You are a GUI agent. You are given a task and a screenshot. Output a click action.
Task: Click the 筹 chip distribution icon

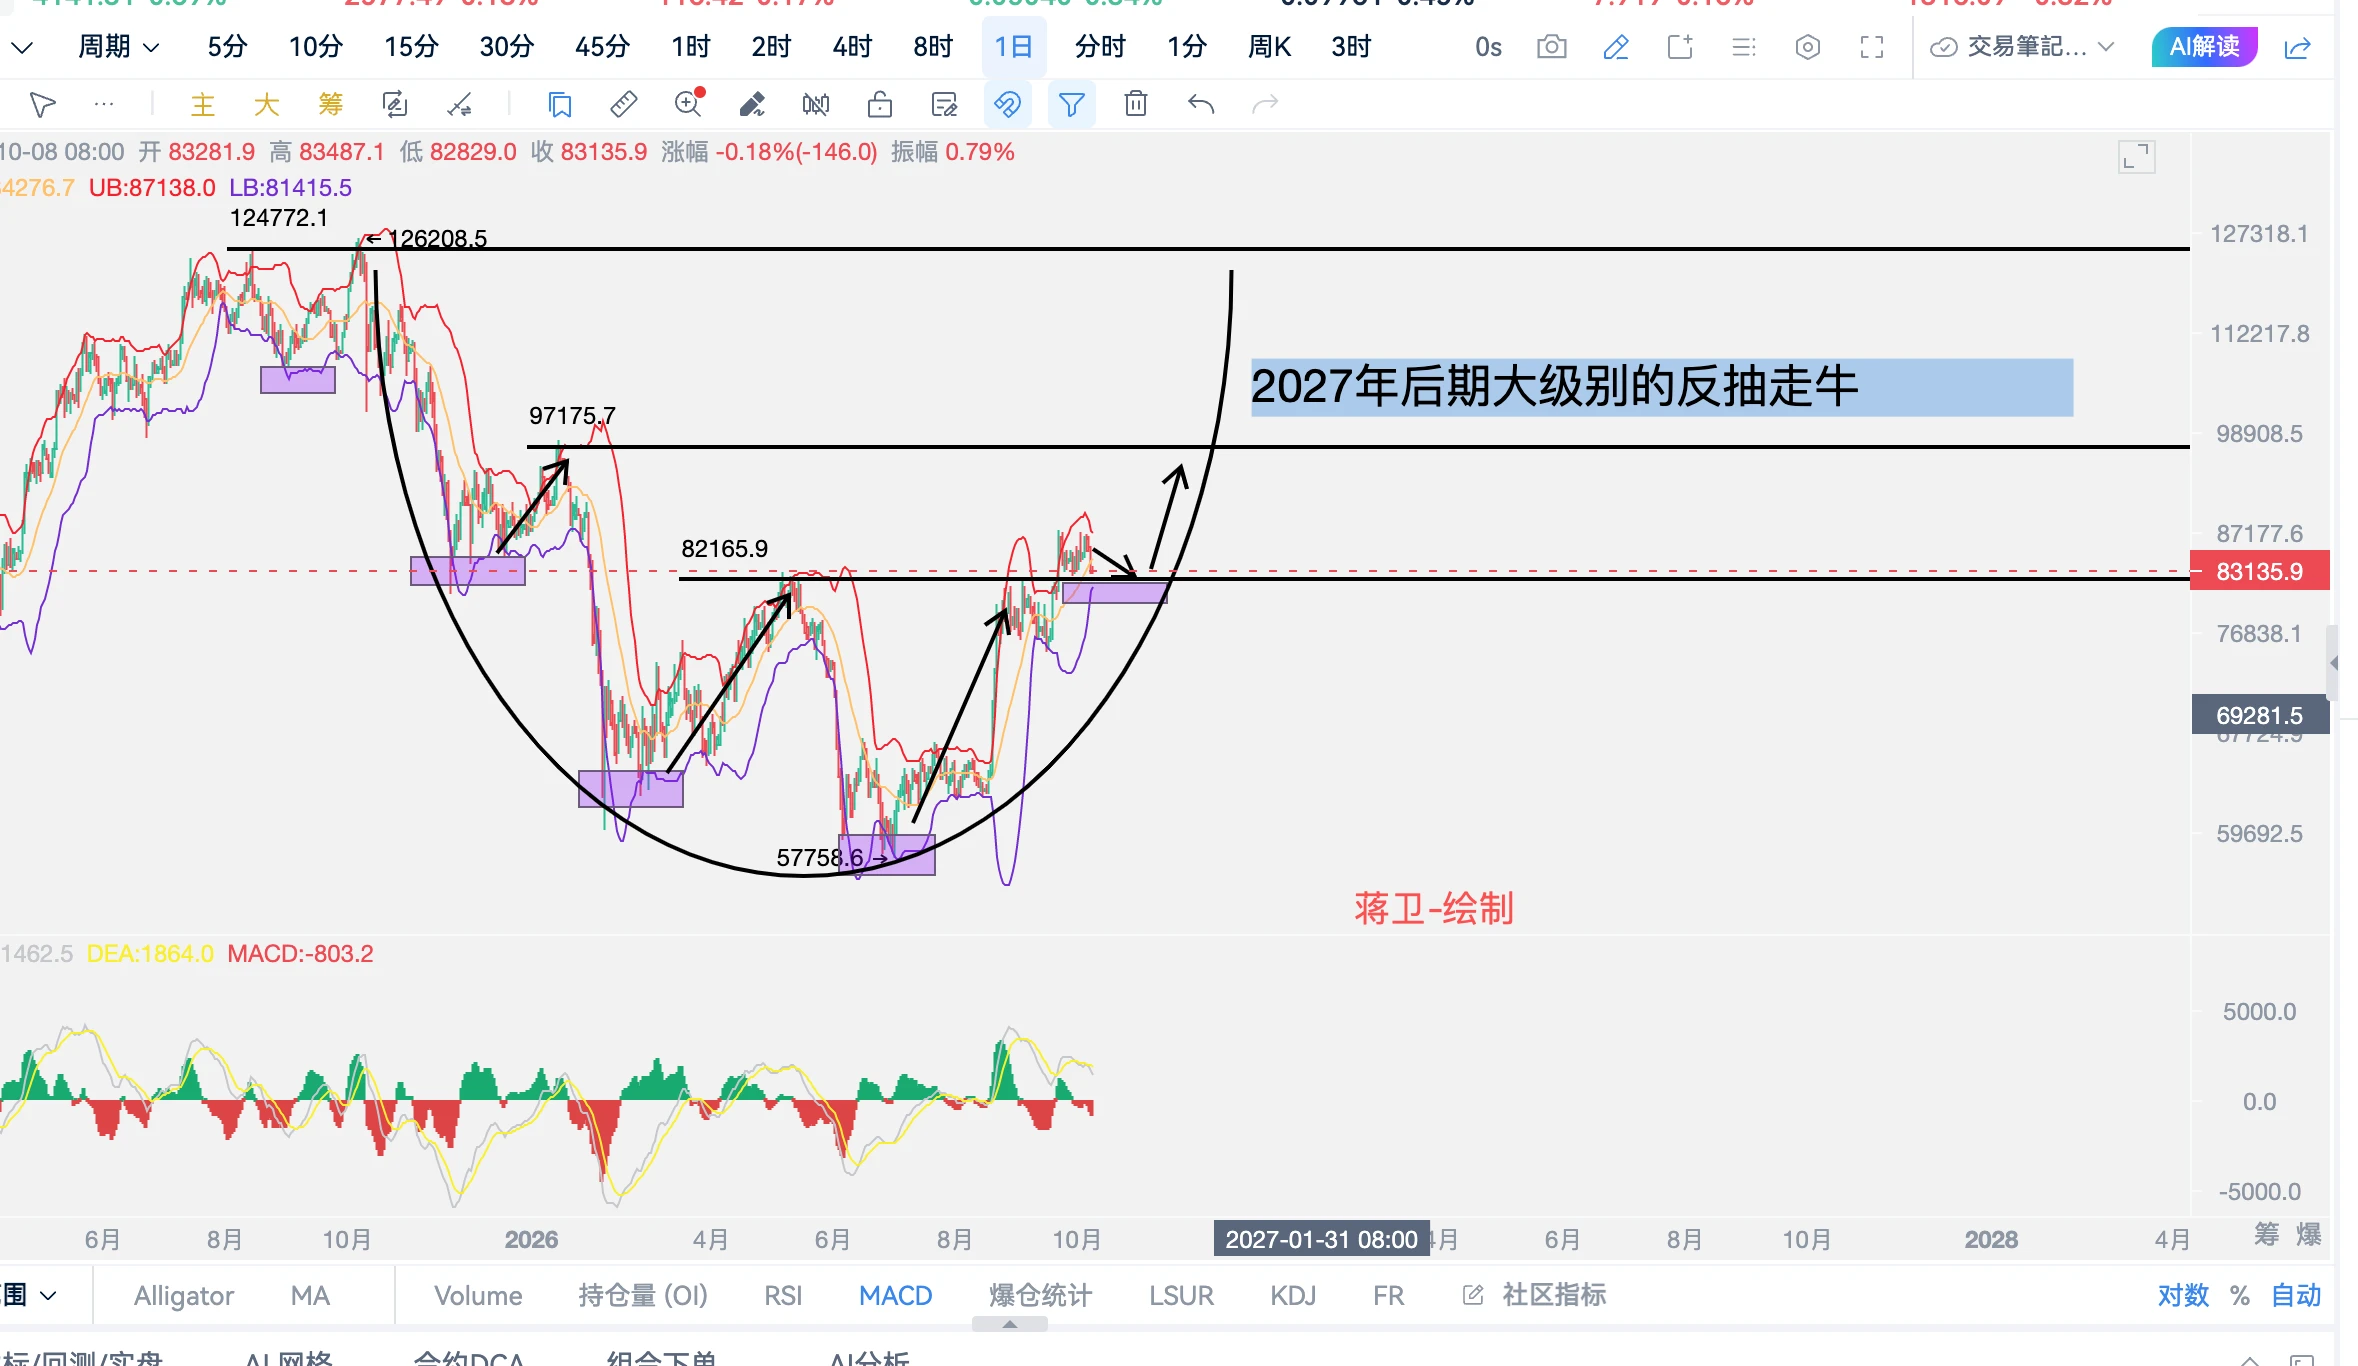click(331, 104)
